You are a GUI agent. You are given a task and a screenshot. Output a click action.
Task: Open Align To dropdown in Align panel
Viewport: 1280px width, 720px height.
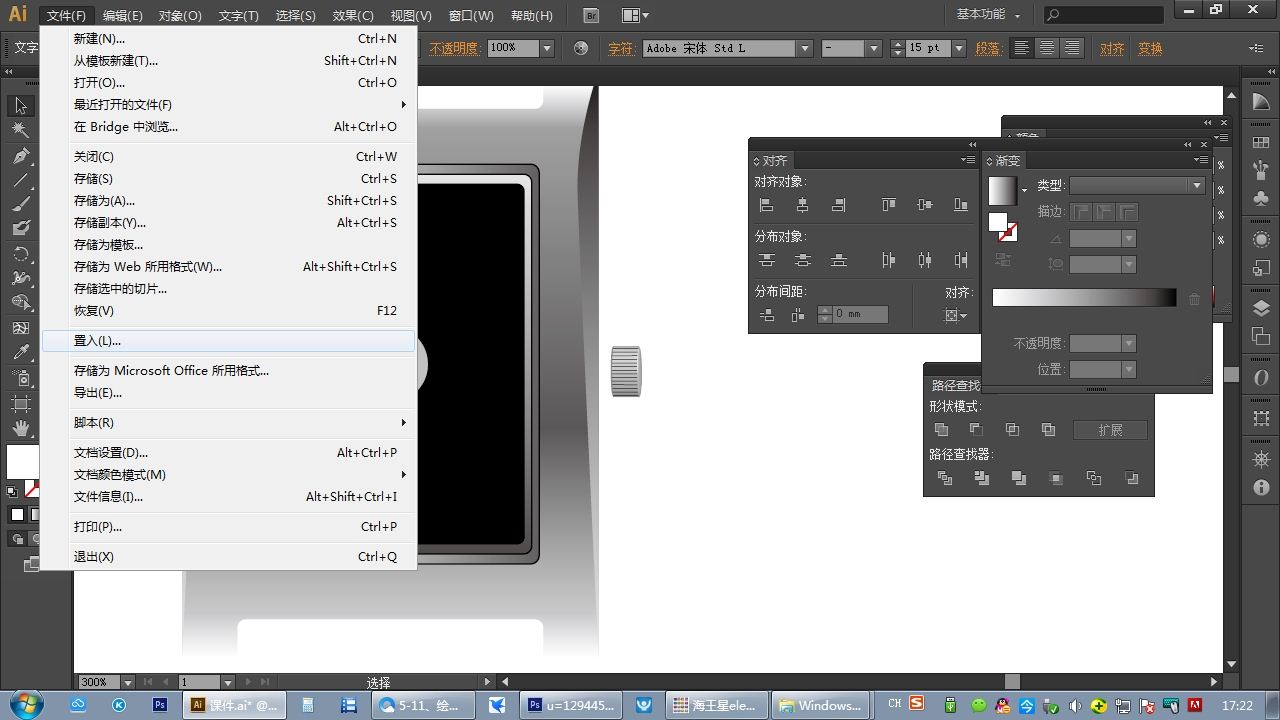[x=957, y=315]
